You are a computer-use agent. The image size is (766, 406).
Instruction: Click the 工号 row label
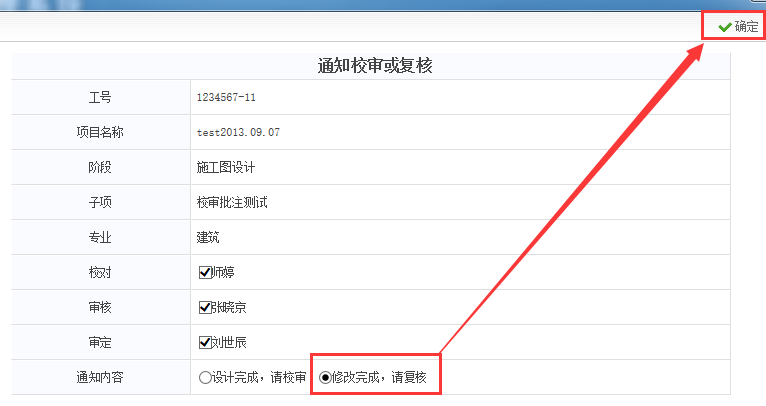coord(100,98)
